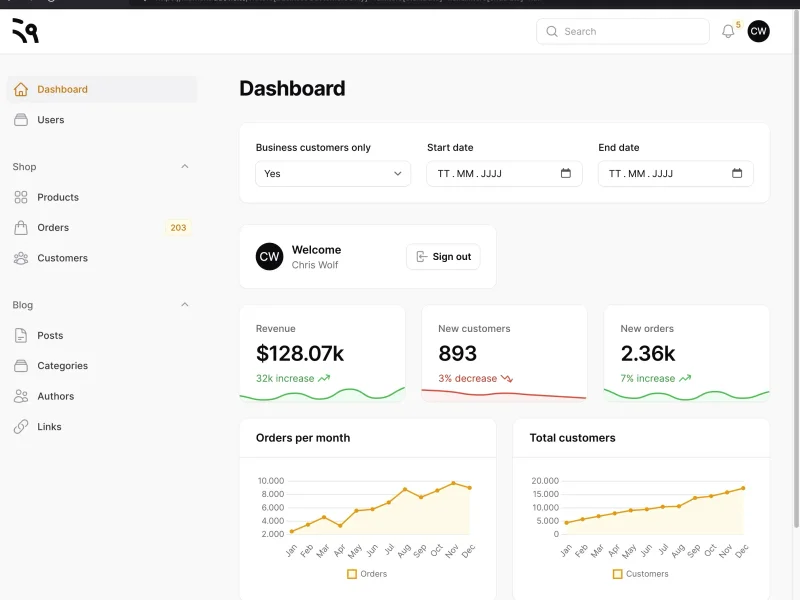Select the Customers icon under Shop
This screenshot has height=600, width=800.
click(x=20, y=258)
